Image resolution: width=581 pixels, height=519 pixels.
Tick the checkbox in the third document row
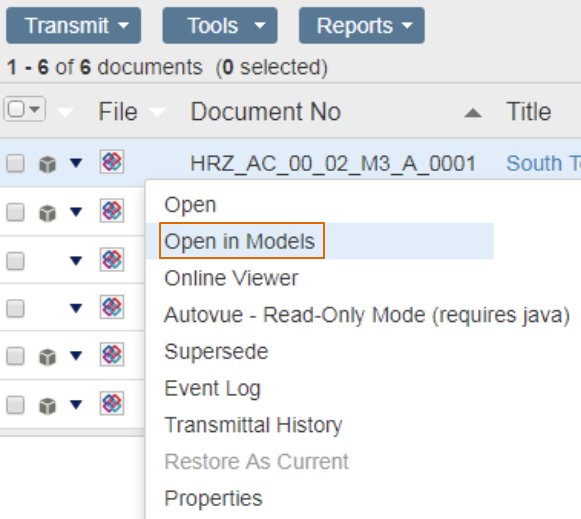click(15, 261)
